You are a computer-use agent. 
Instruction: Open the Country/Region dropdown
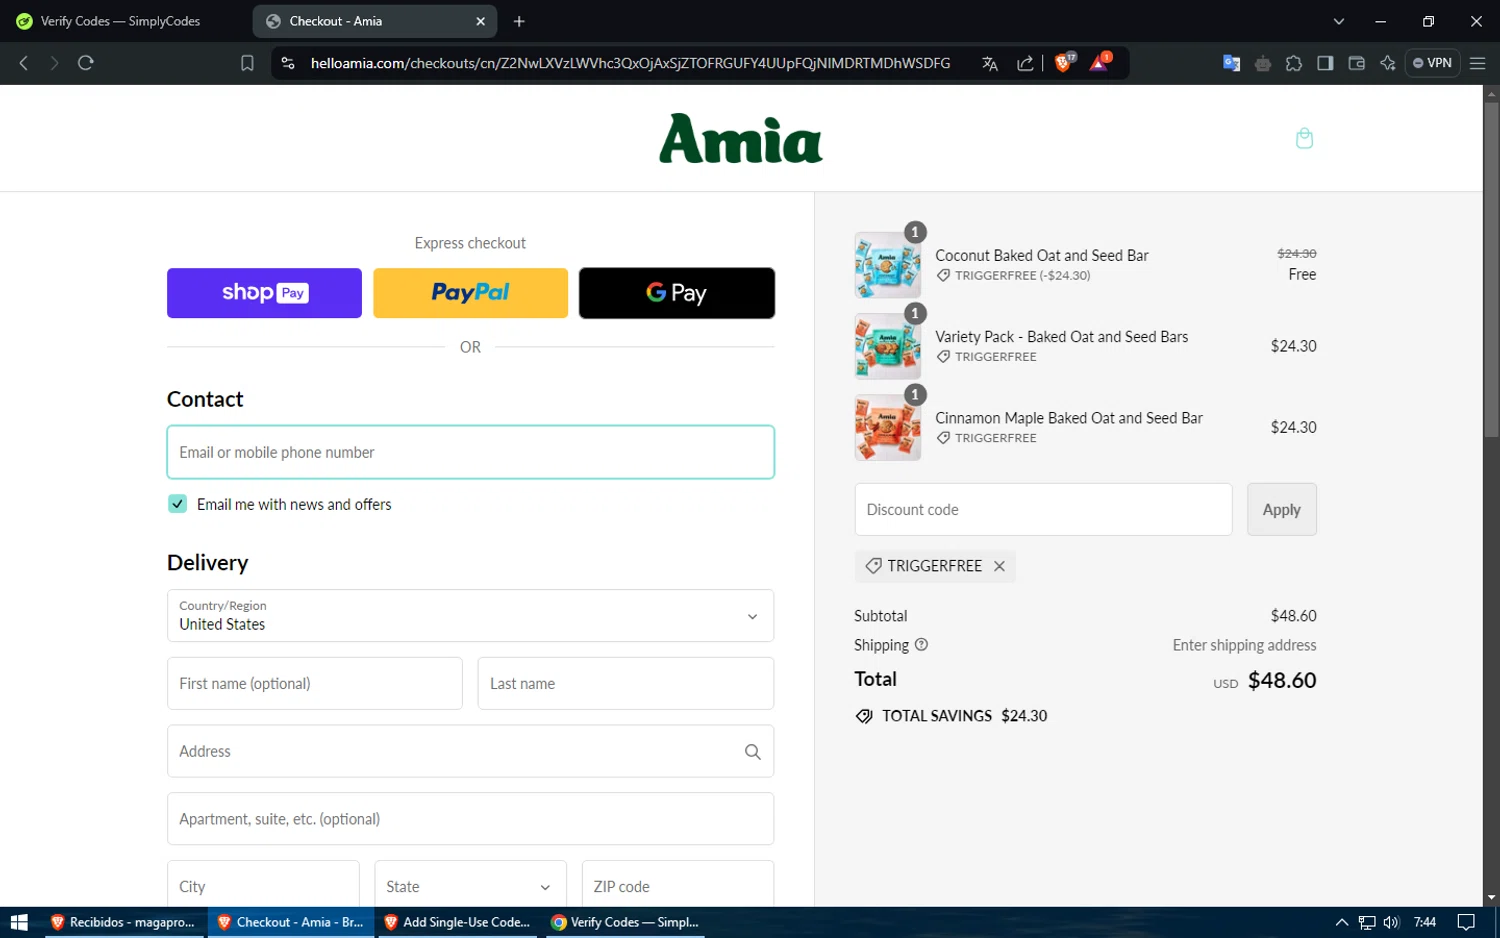[x=470, y=616]
